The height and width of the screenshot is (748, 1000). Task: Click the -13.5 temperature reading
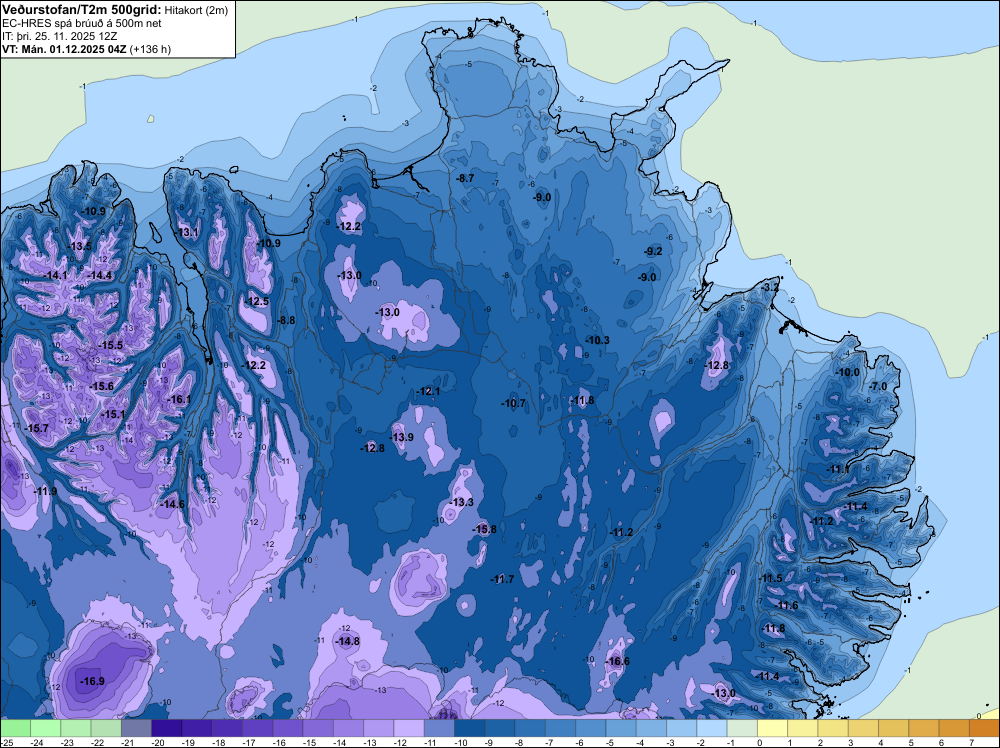[x=80, y=246]
